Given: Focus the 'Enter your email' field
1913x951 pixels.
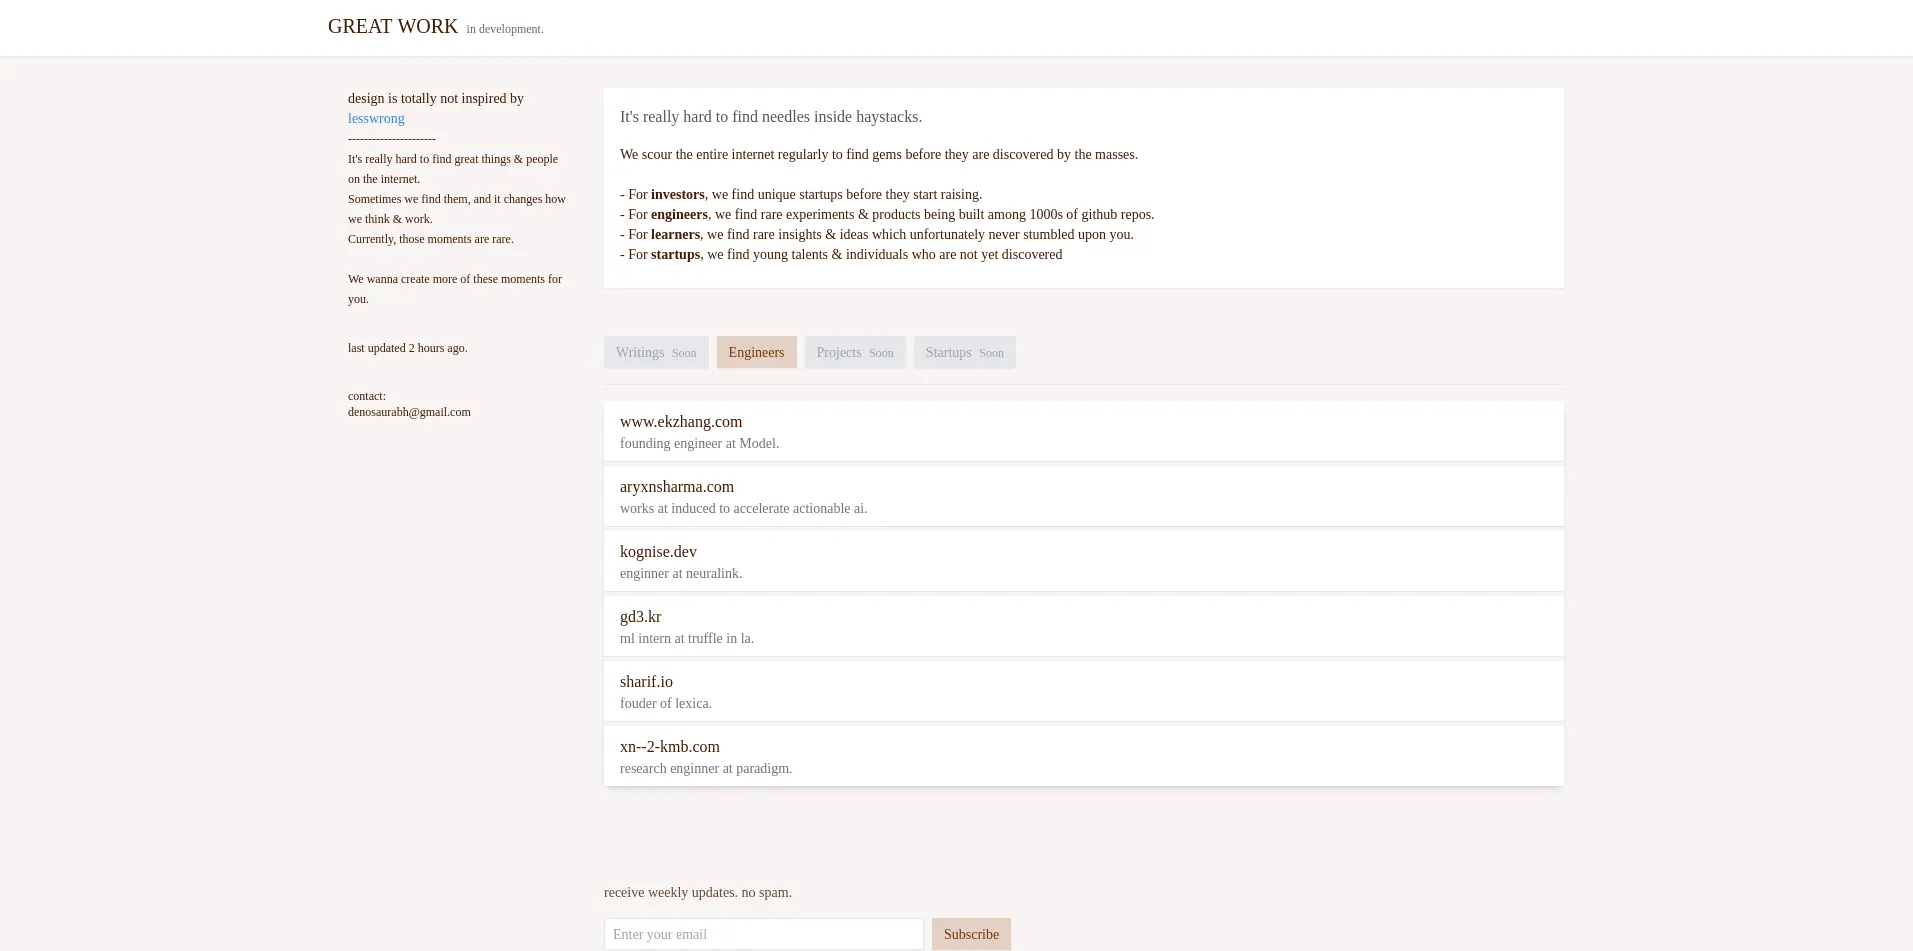Looking at the screenshot, I should 763,934.
